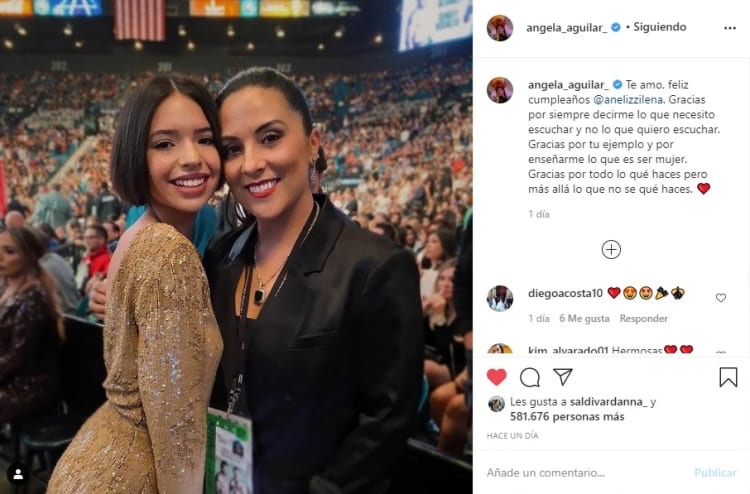Open angela_aguilar_ header profile picture
The width and height of the screenshot is (750, 494).
pos(500,28)
